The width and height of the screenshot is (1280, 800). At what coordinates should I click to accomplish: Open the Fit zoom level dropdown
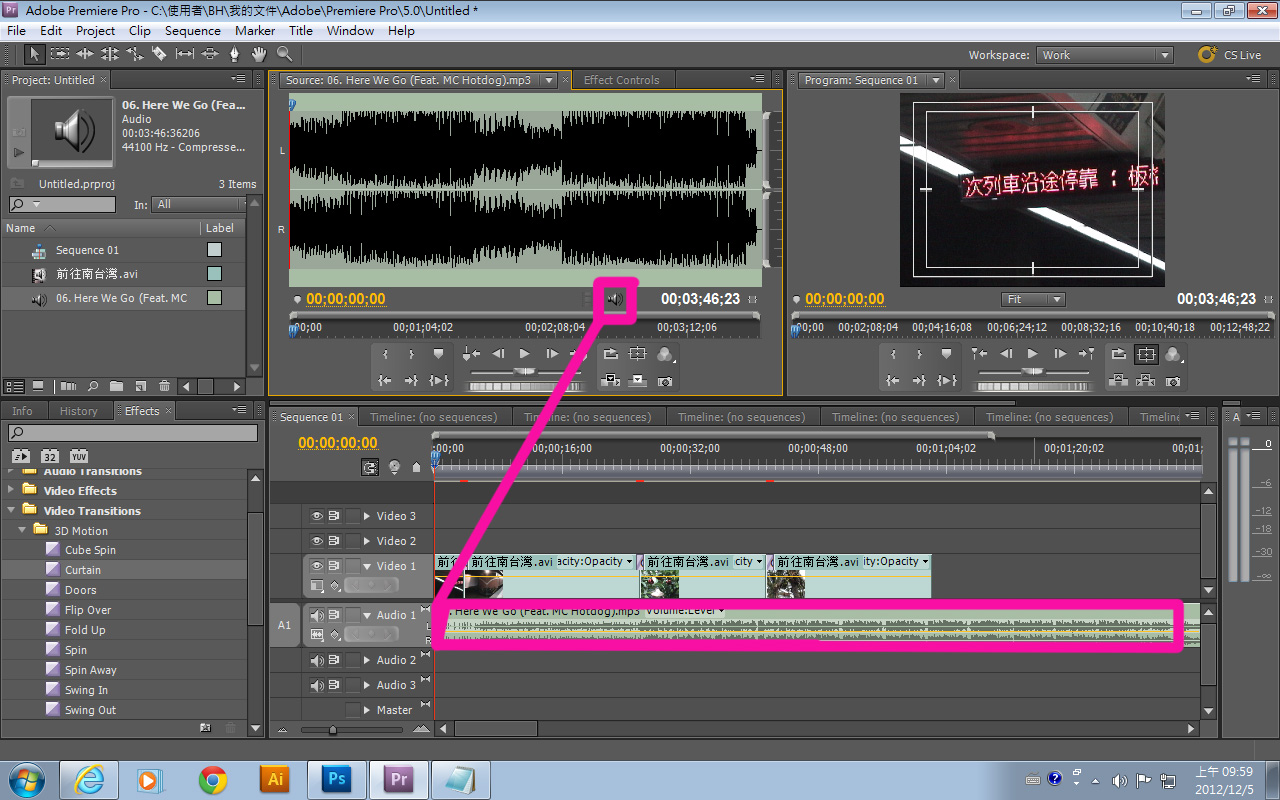point(1033,299)
